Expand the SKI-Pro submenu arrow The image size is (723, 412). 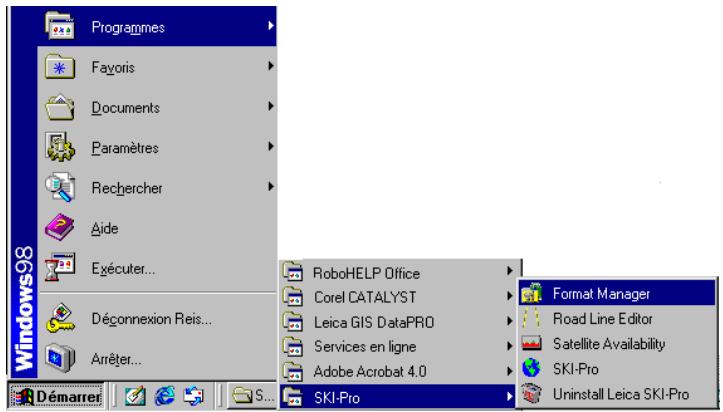(x=510, y=396)
